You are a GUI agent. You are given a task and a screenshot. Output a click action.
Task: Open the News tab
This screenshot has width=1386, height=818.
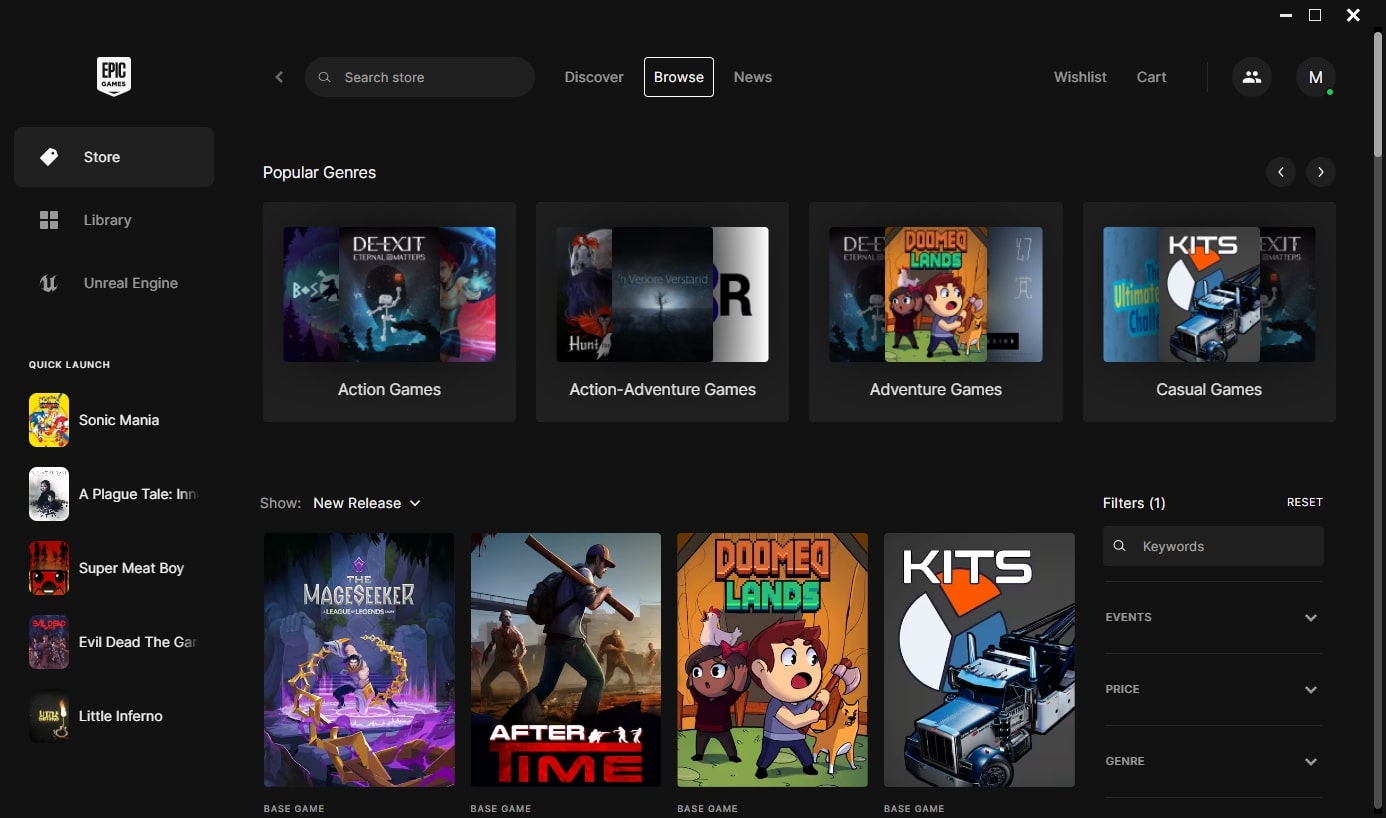coord(753,77)
